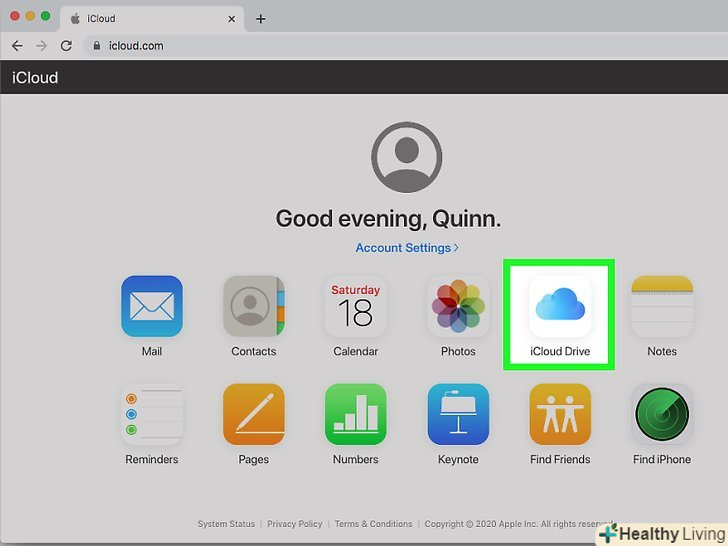
Task: Click the iCloud title in header bar
Action: click(x=35, y=78)
